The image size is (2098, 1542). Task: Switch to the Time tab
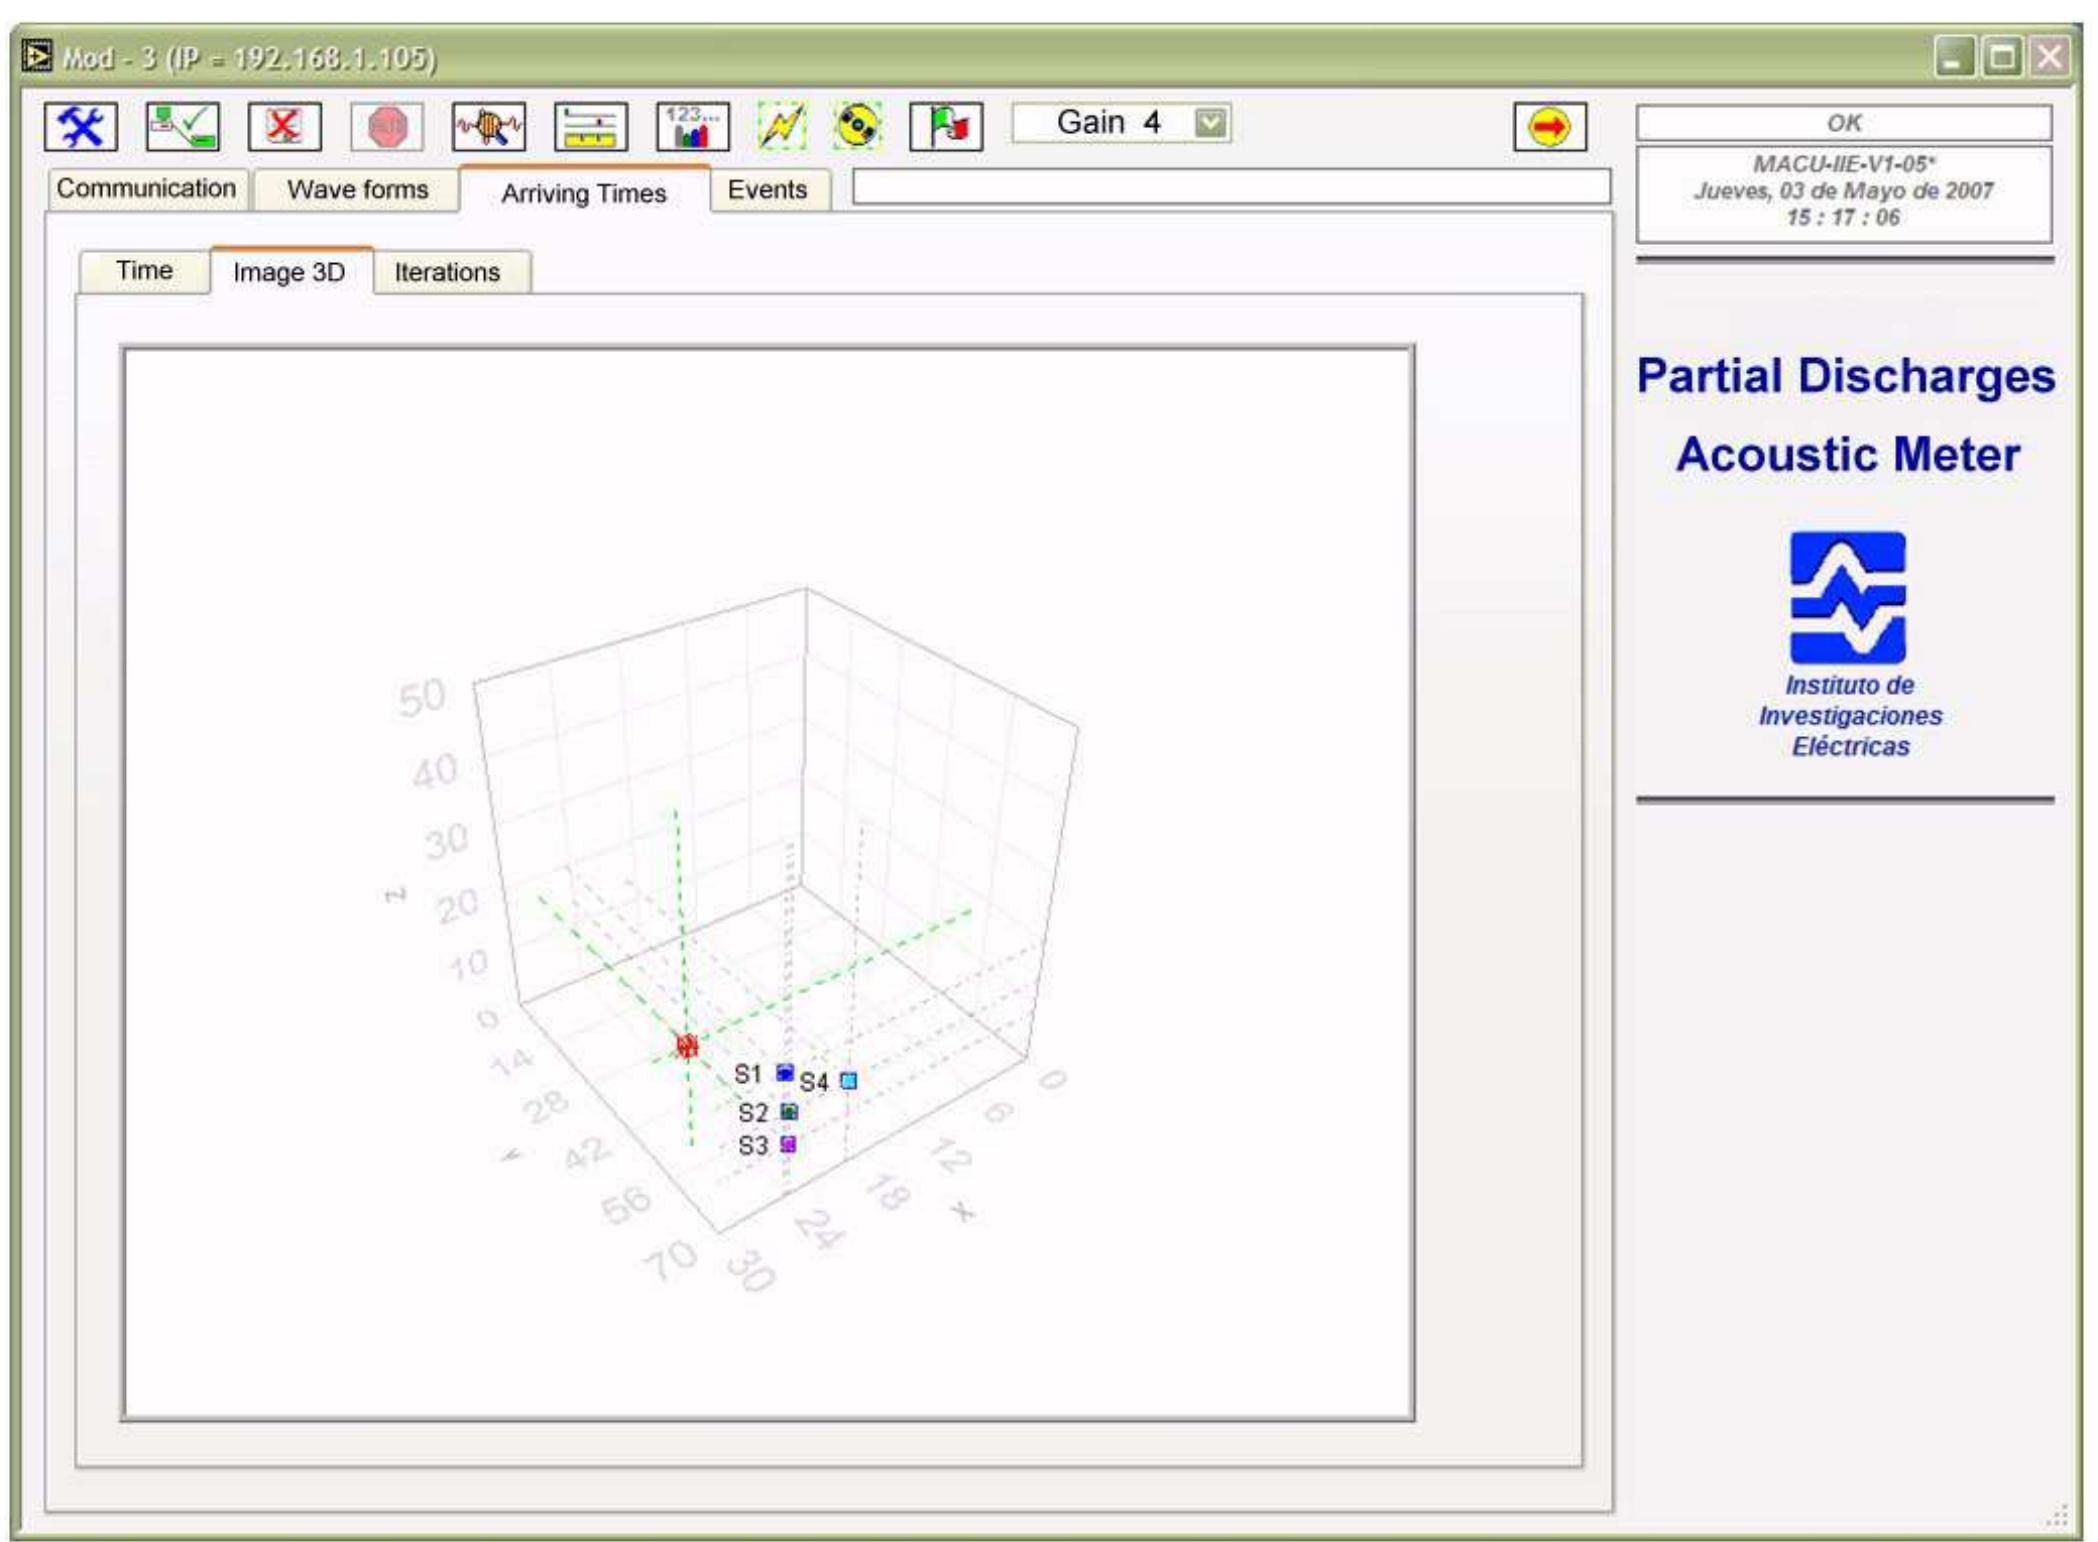pos(143,270)
